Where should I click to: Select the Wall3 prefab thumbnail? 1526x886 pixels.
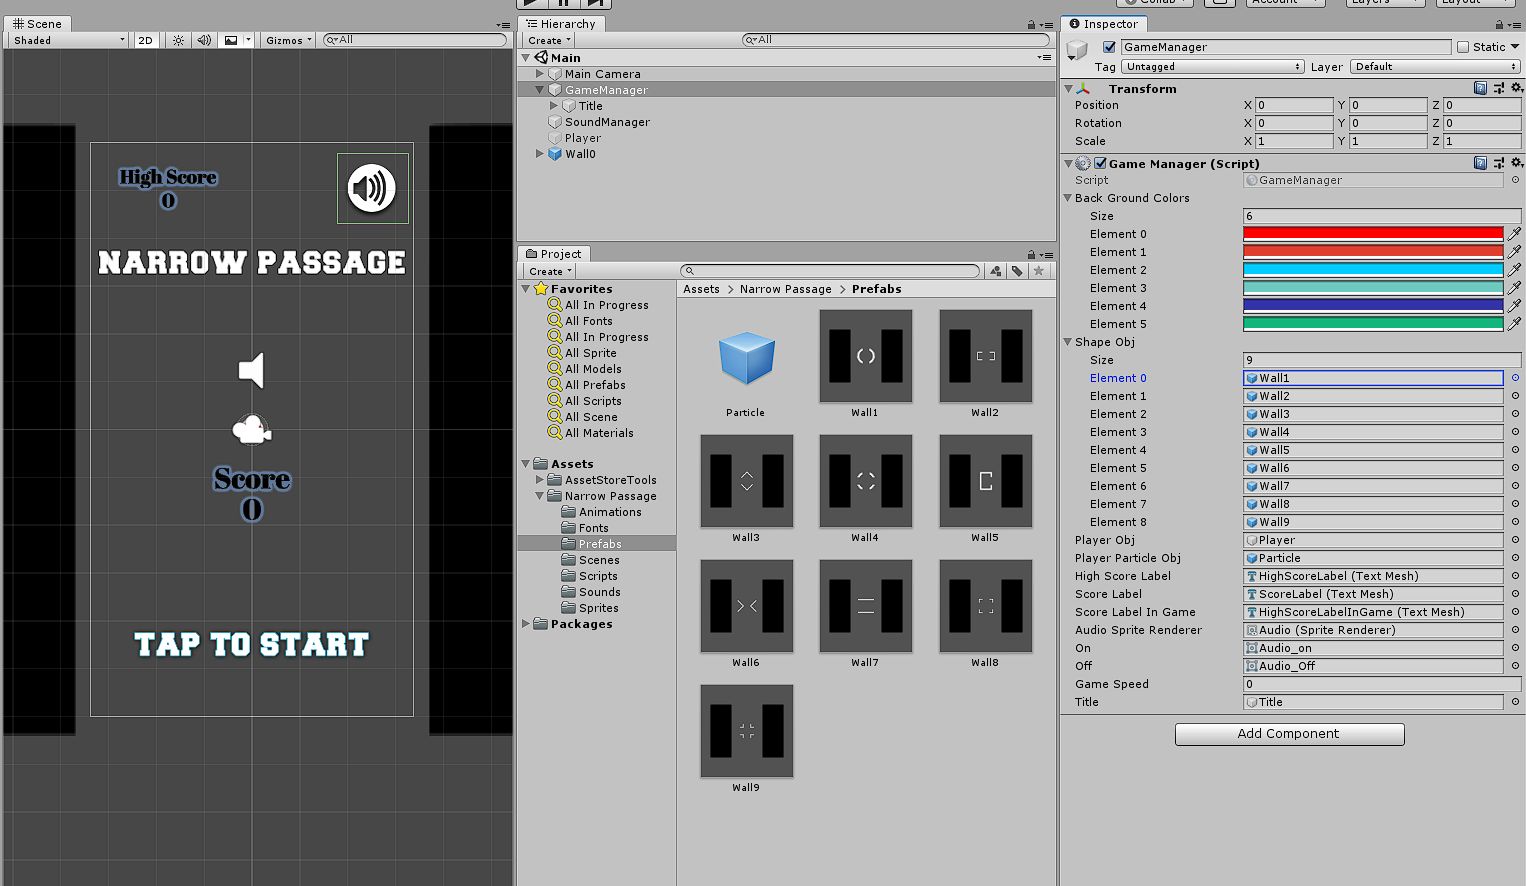(x=746, y=481)
